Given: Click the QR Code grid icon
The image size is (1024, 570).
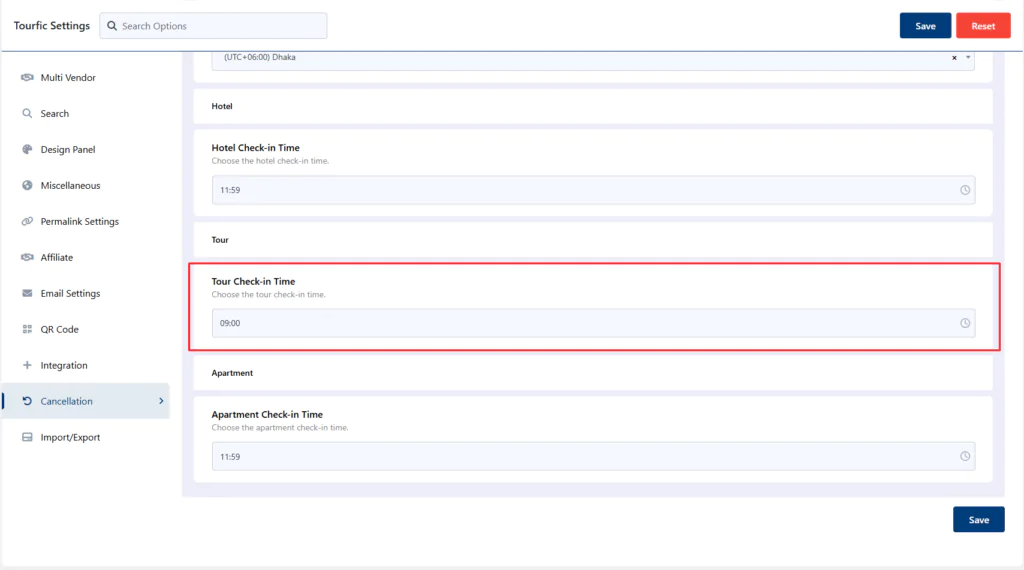Looking at the screenshot, I should pyautogui.click(x=27, y=328).
